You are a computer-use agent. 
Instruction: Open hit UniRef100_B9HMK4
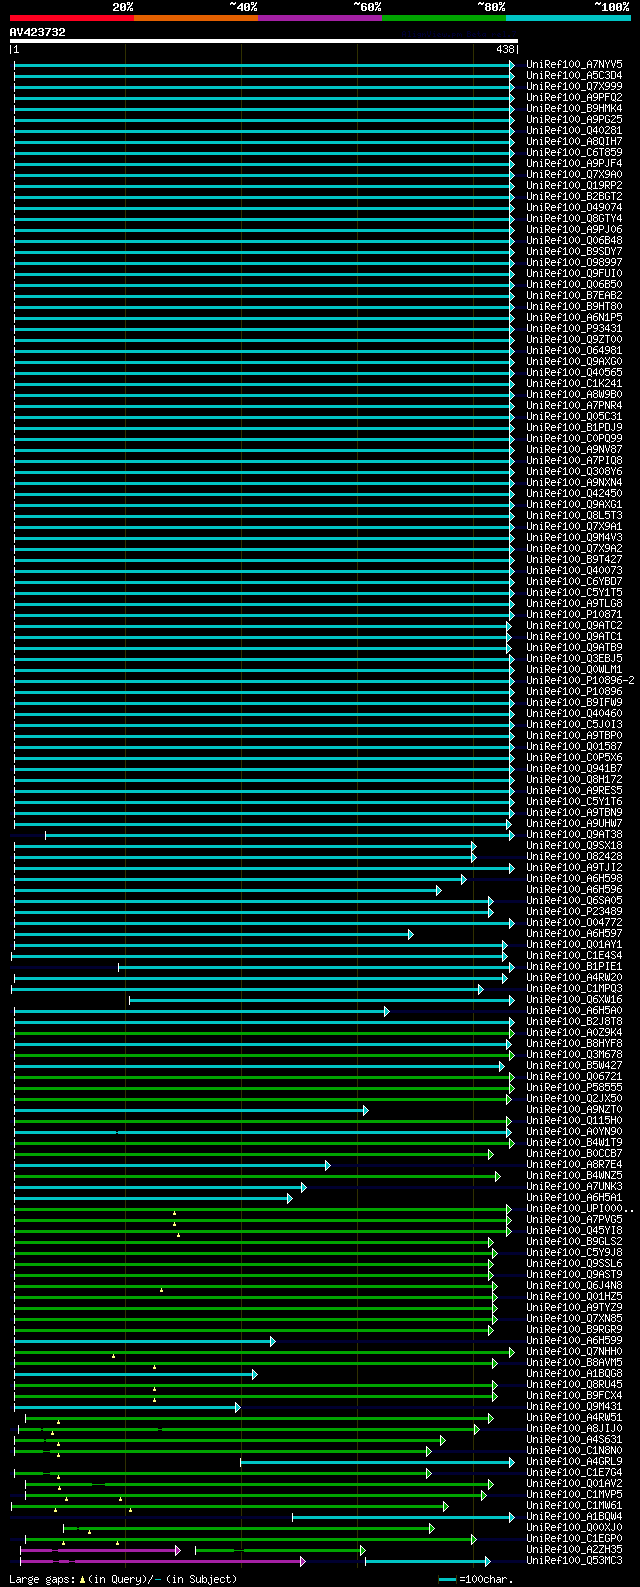(x=574, y=108)
